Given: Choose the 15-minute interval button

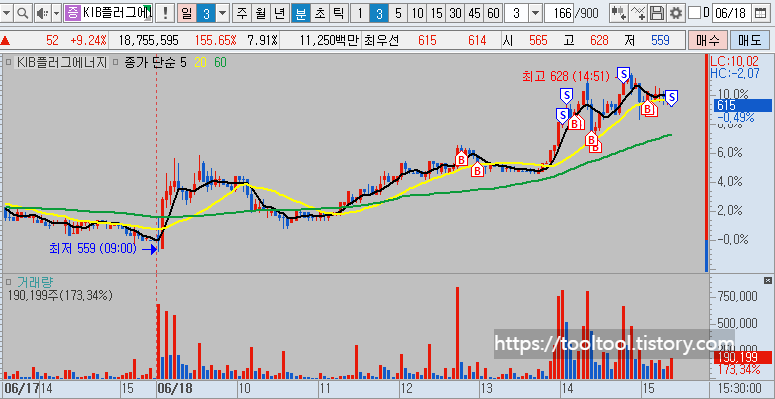Looking at the screenshot, I should (x=436, y=13).
